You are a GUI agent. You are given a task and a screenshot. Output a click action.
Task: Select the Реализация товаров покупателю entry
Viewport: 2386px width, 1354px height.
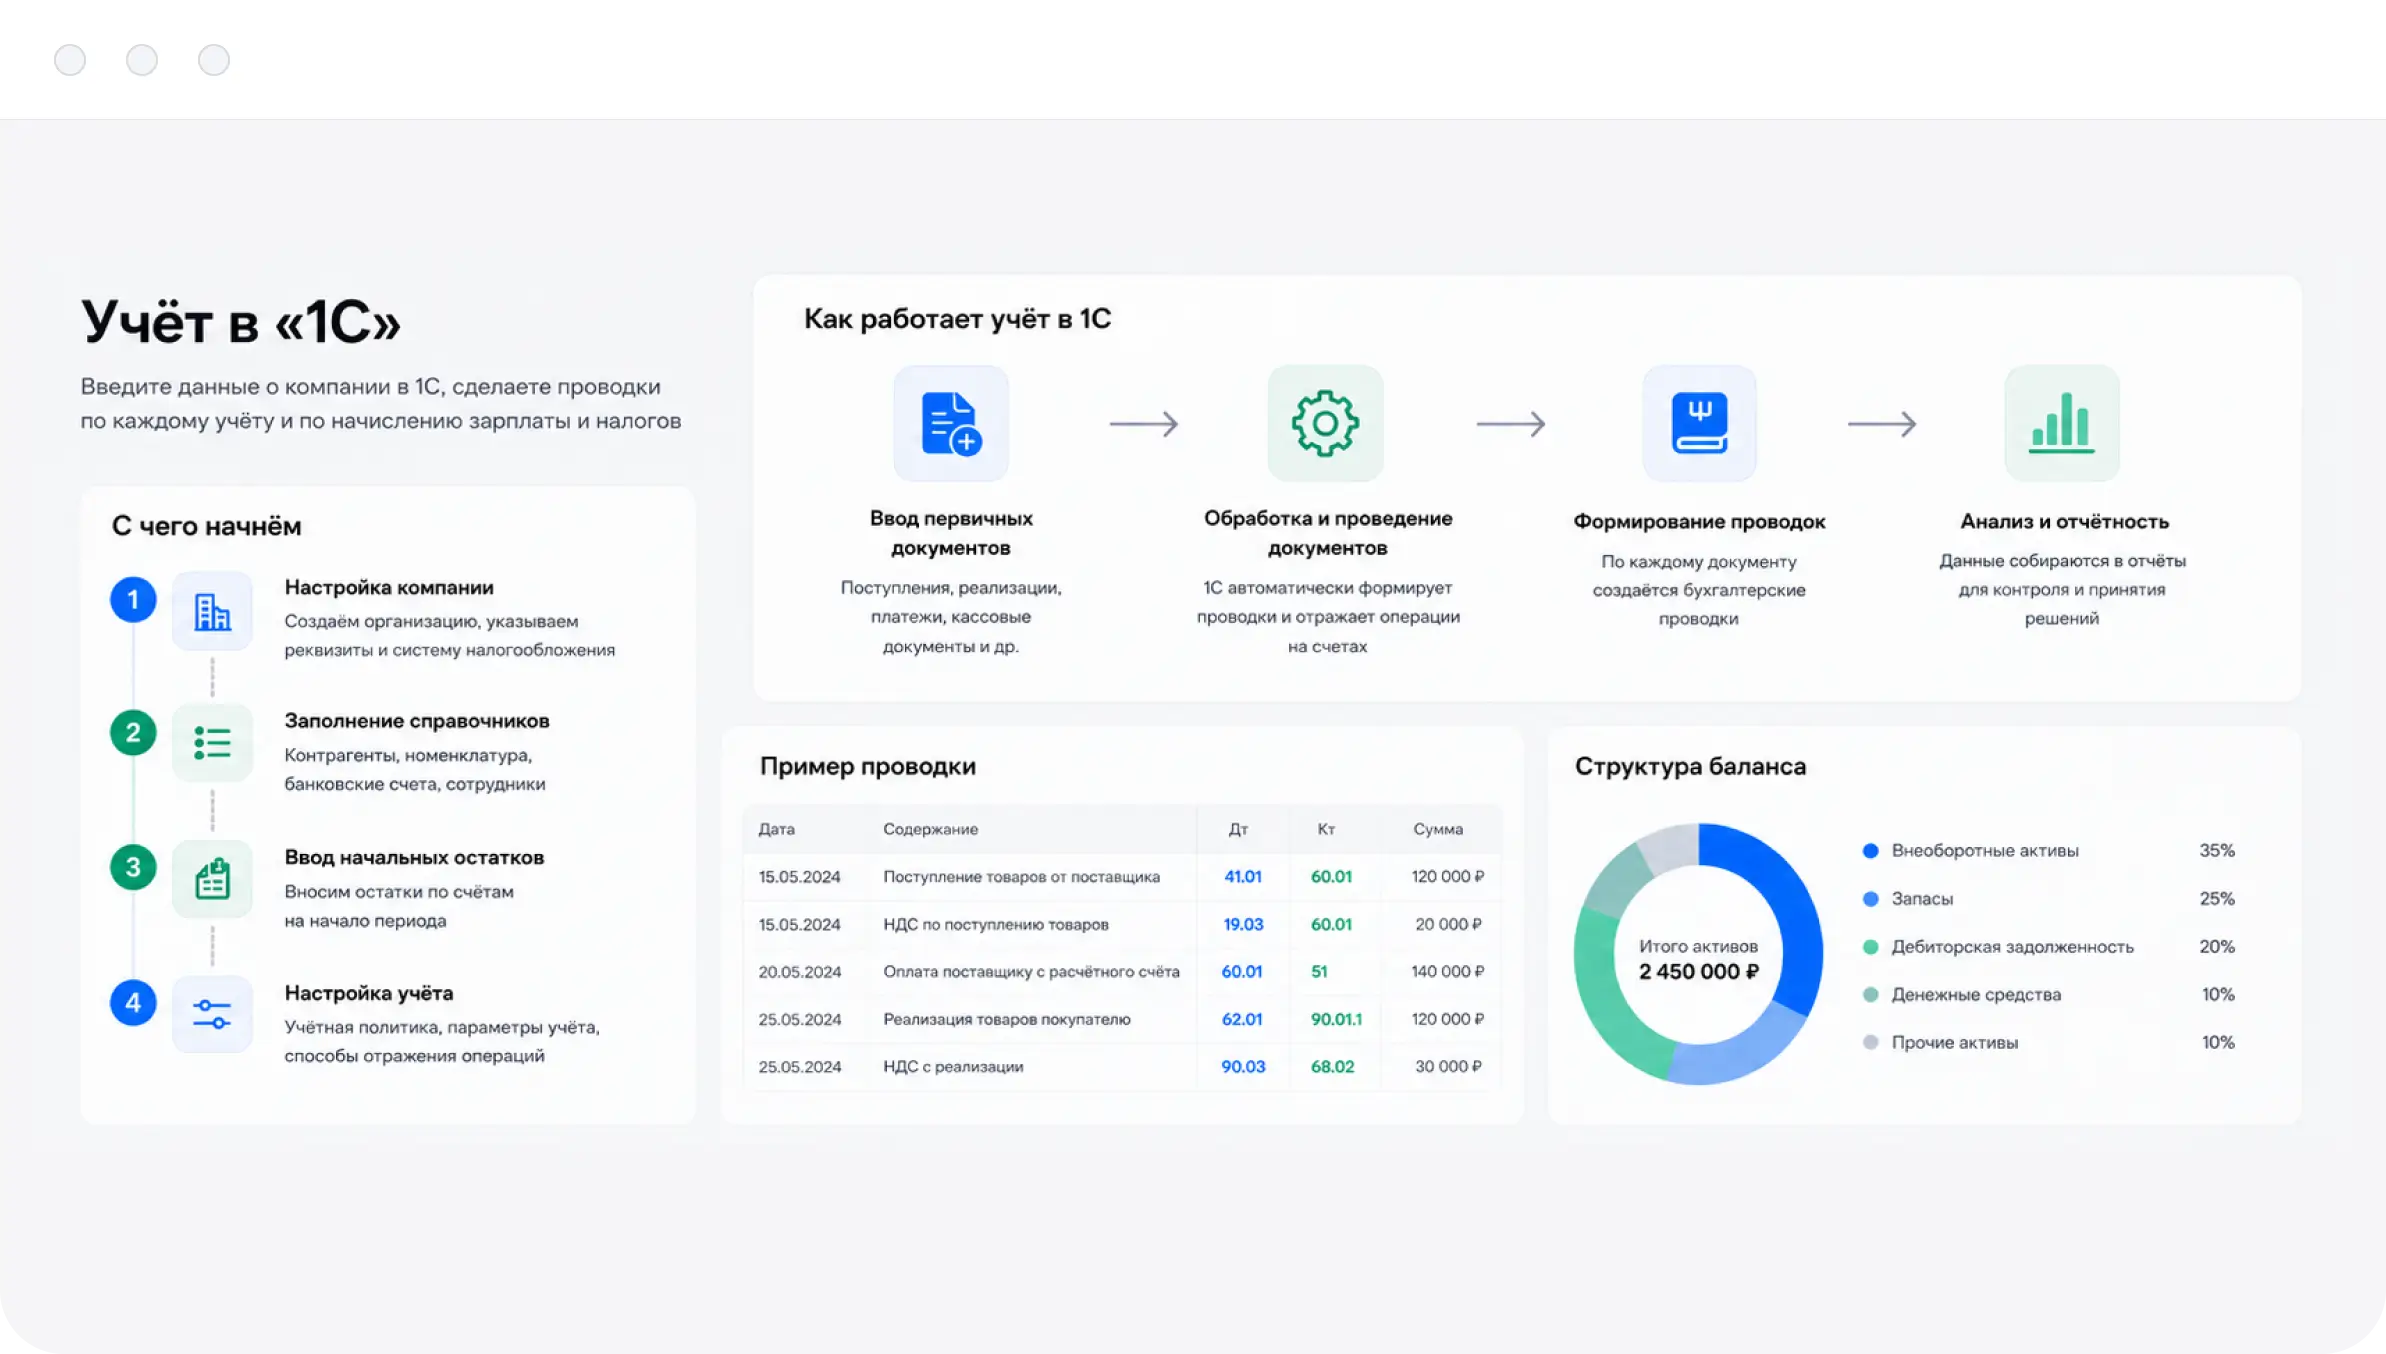point(1007,1019)
